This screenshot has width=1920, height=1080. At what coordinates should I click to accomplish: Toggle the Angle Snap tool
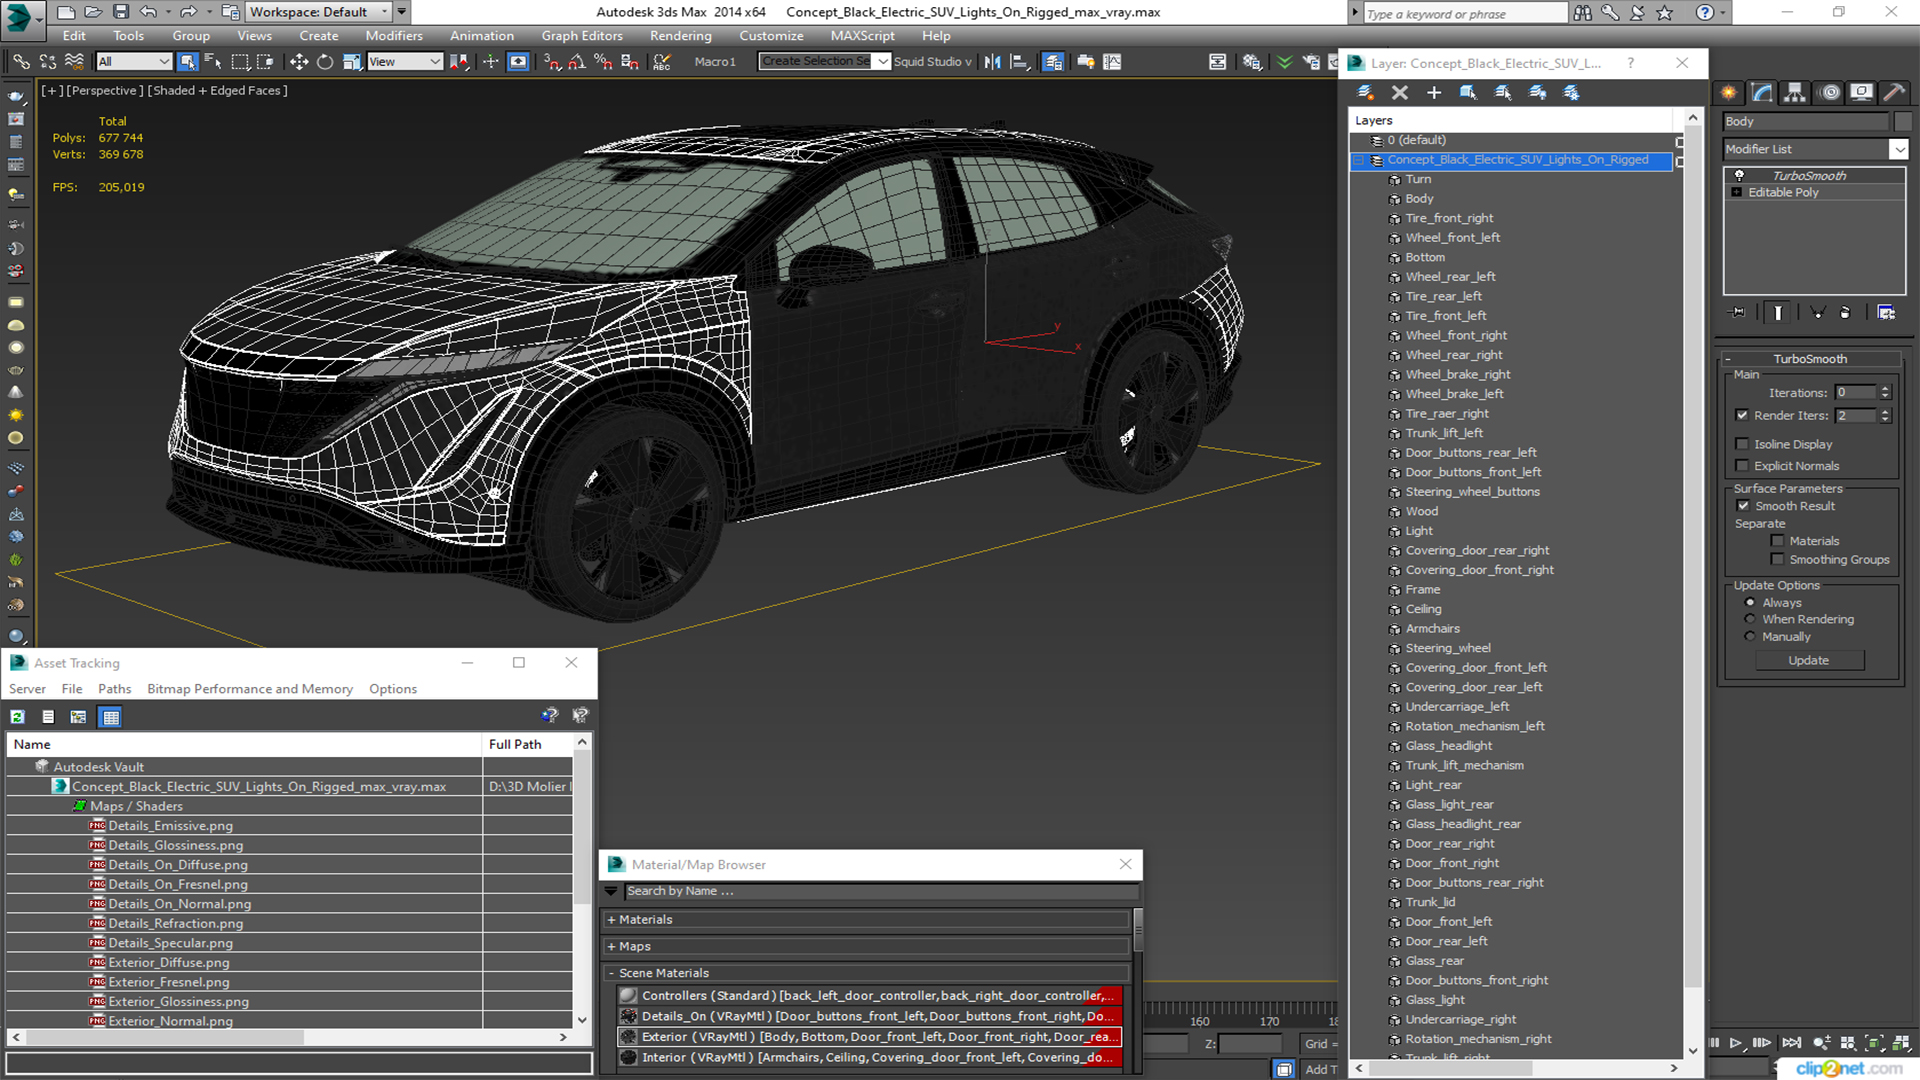577,62
